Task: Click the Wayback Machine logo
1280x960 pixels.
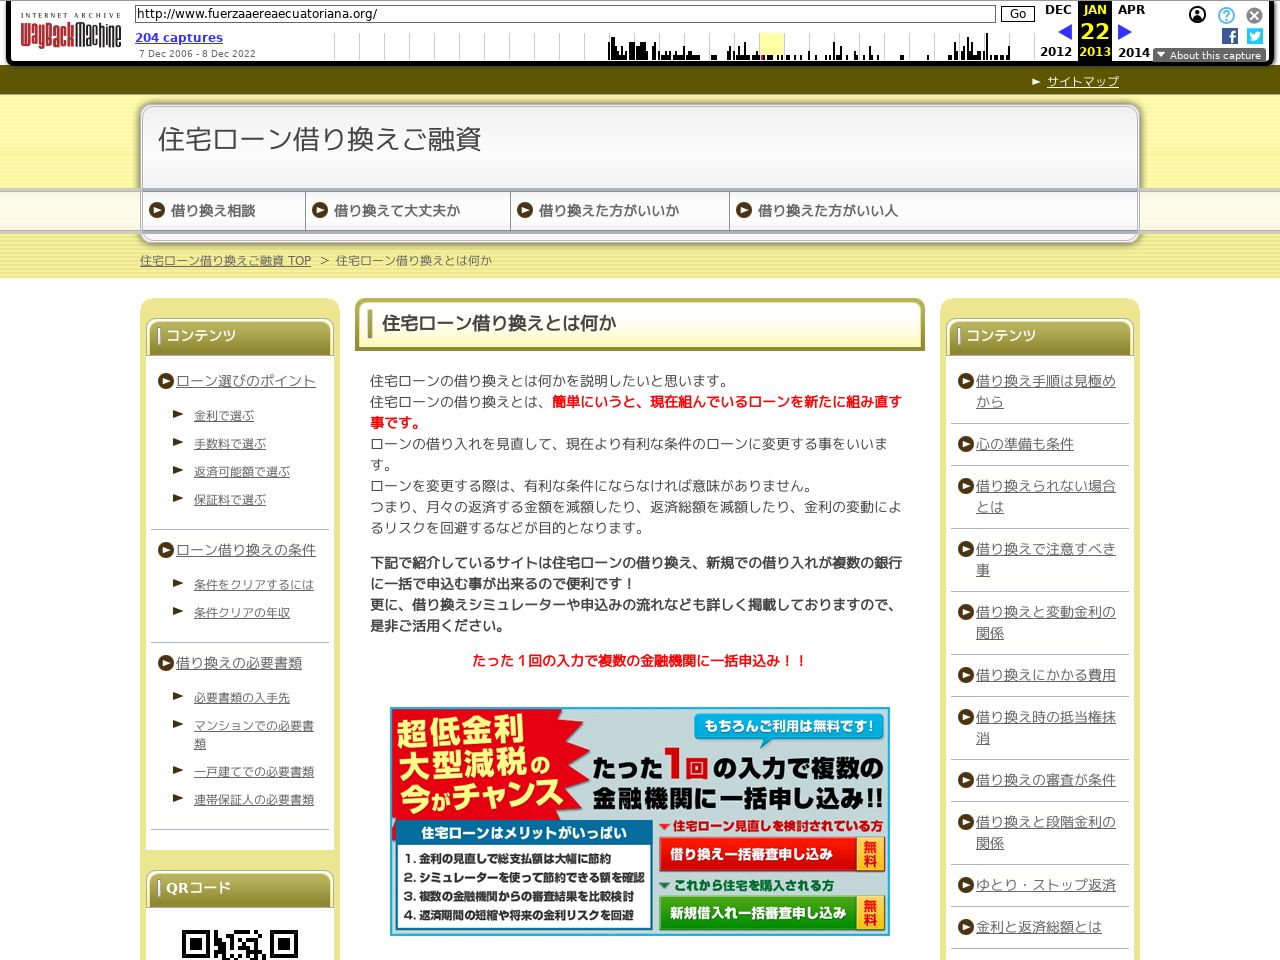Action: coord(70,35)
